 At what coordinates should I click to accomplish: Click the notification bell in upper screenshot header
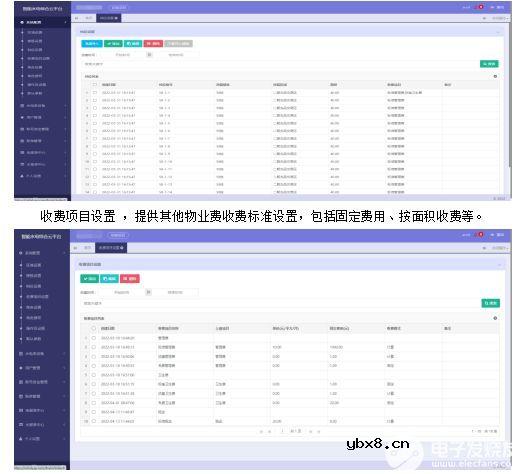480,7
